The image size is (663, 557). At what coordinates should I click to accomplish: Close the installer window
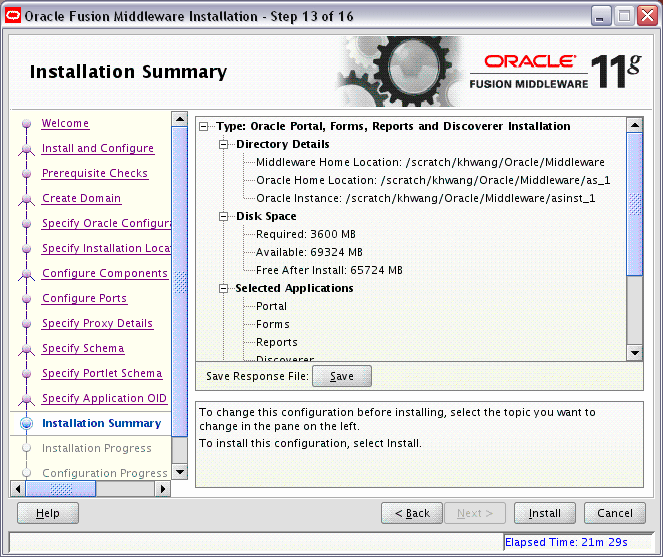(648, 16)
